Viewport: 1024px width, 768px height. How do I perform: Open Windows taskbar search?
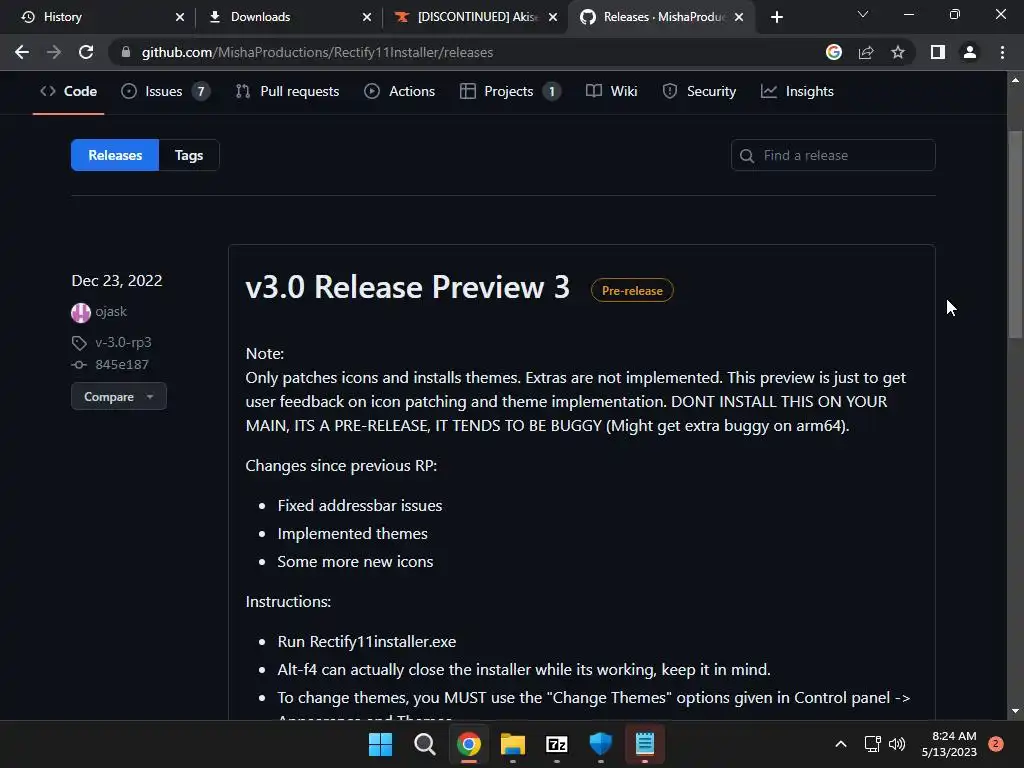click(424, 744)
